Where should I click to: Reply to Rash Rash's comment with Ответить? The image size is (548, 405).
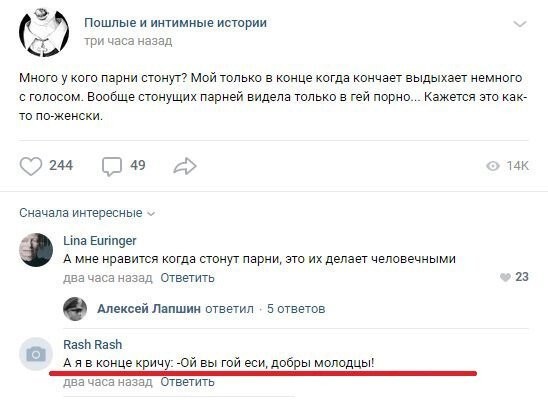coord(187,382)
